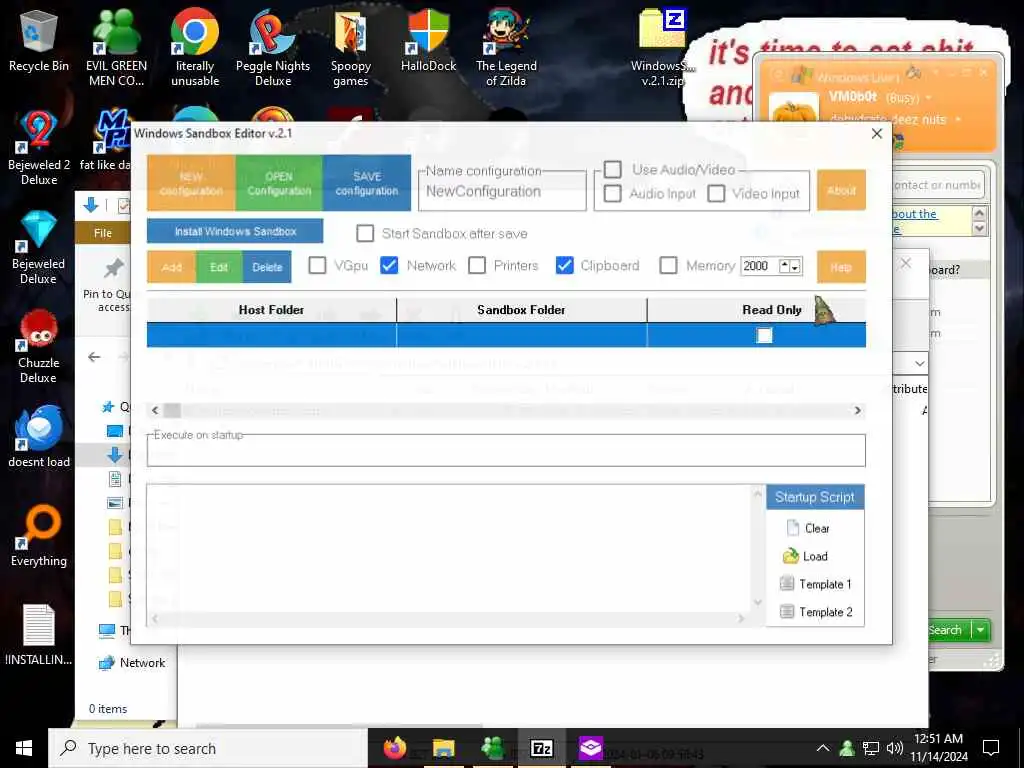This screenshot has height=768, width=1024.
Task: Select Network in Explorer navigation pane
Action: [132, 662]
